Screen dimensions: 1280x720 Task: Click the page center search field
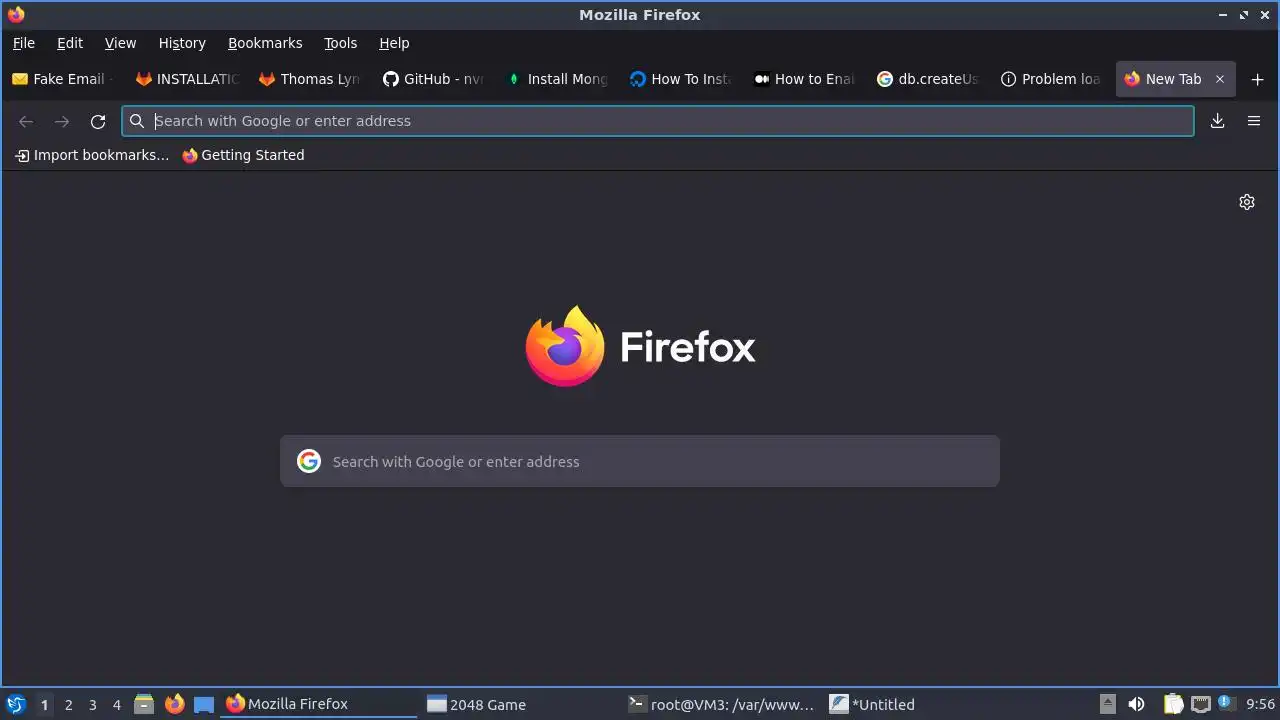pyautogui.click(x=640, y=461)
